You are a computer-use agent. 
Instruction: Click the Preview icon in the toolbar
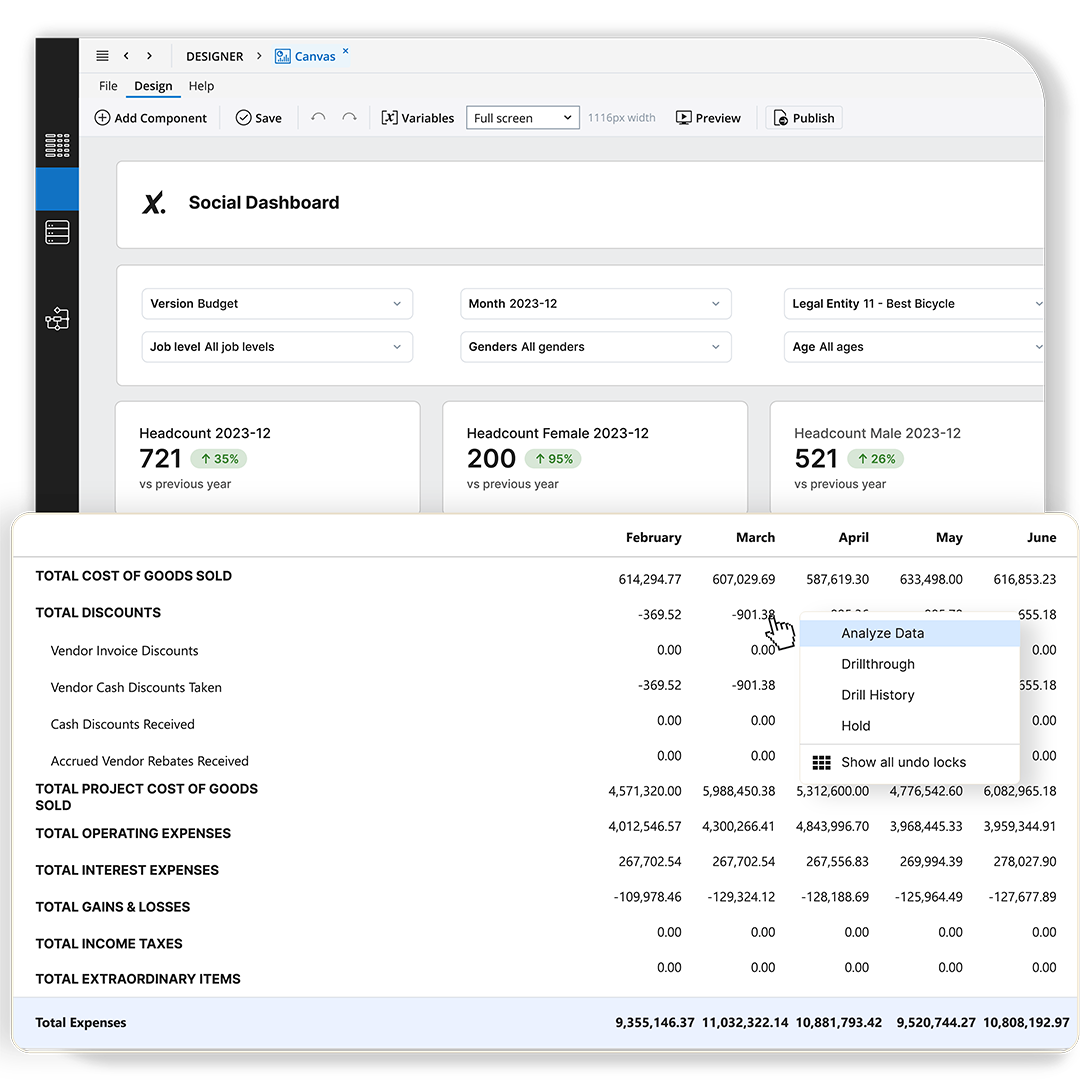coord(683,117)
